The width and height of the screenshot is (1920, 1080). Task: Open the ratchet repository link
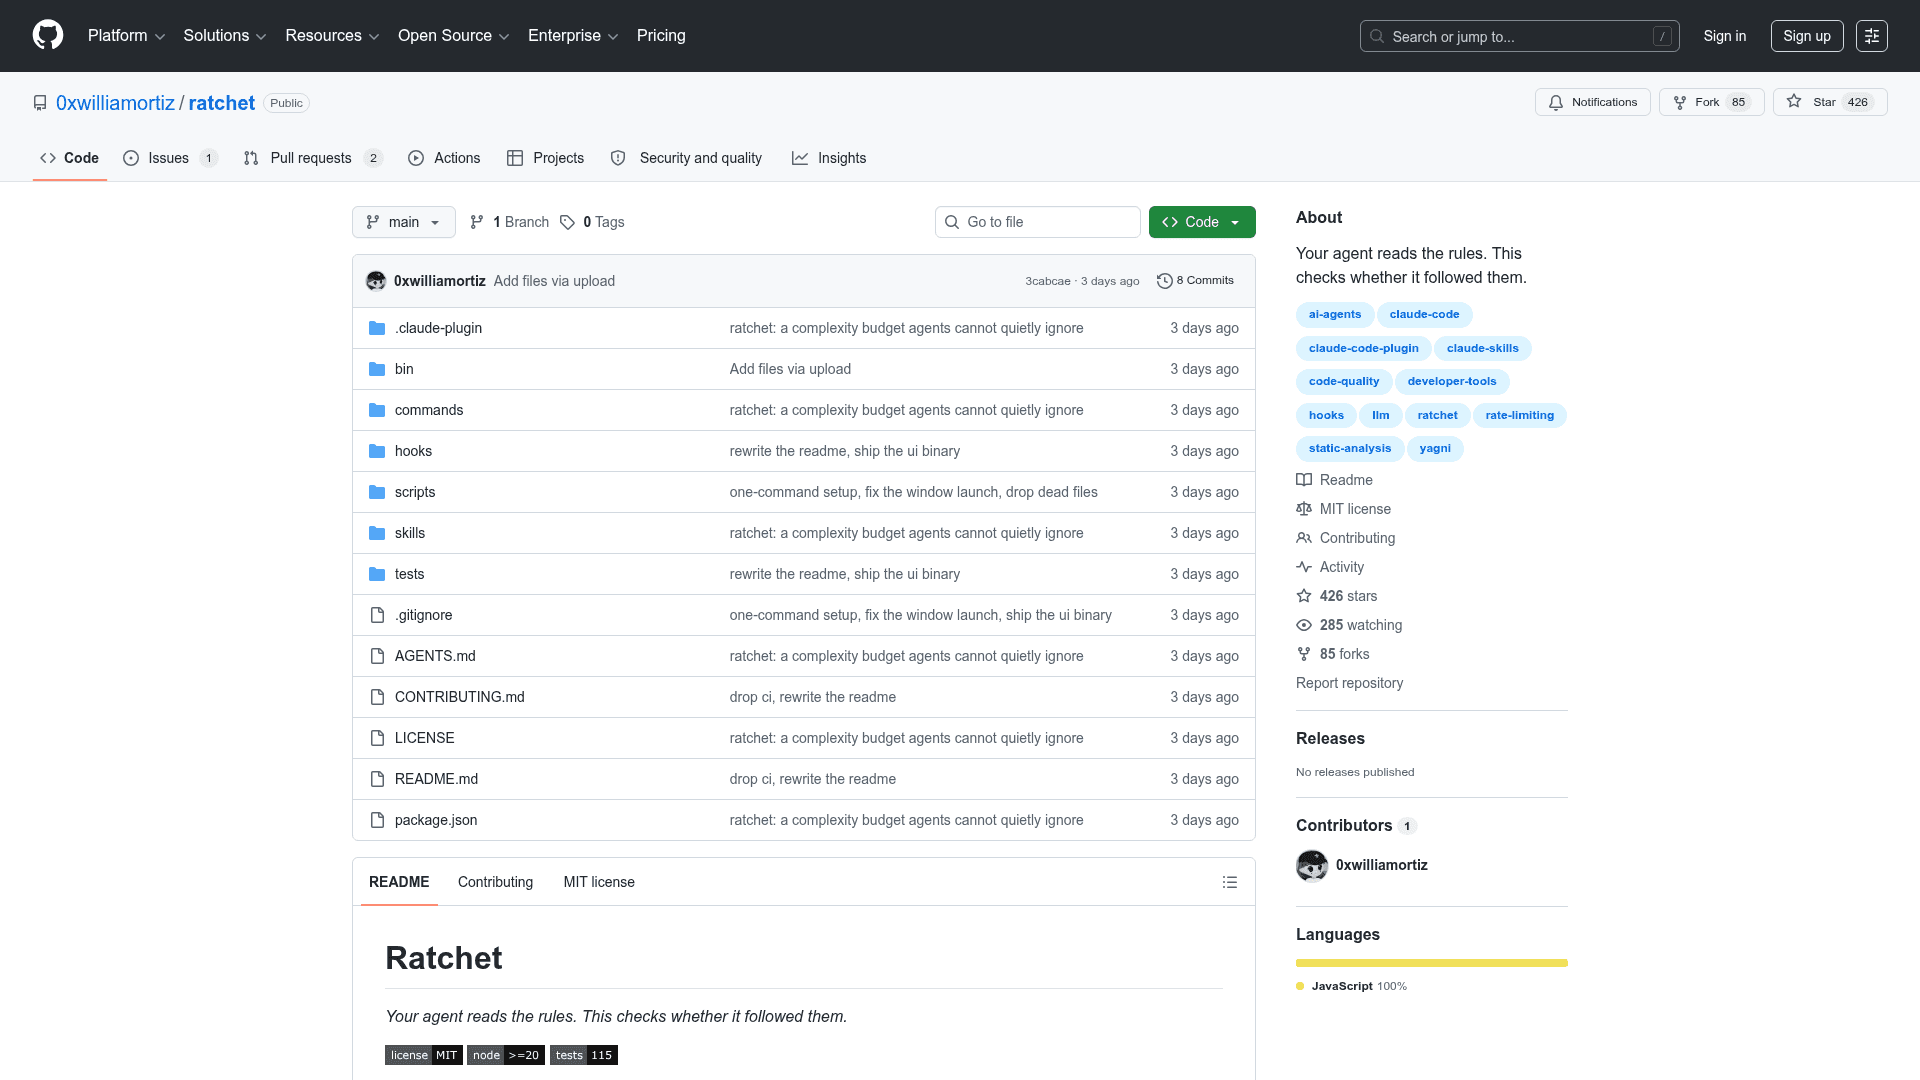[x=222, y=103]
